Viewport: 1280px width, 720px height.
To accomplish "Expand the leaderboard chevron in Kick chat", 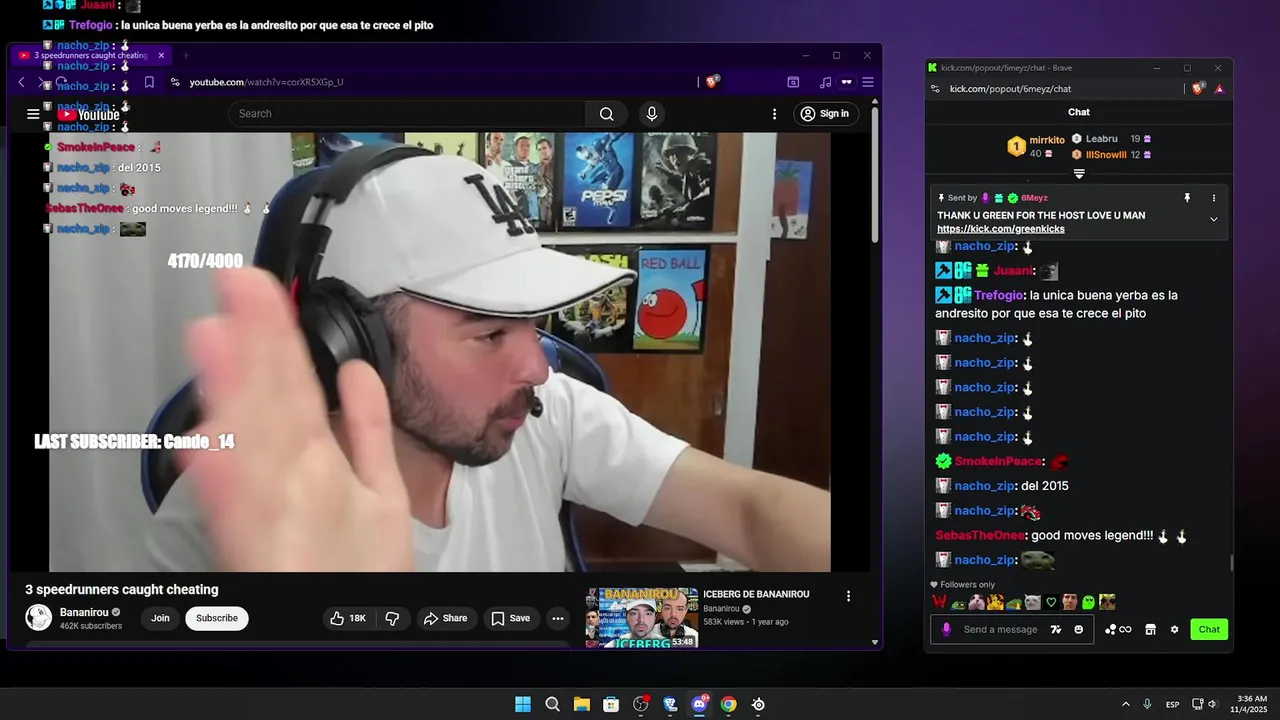I will tap(1079, 174).
